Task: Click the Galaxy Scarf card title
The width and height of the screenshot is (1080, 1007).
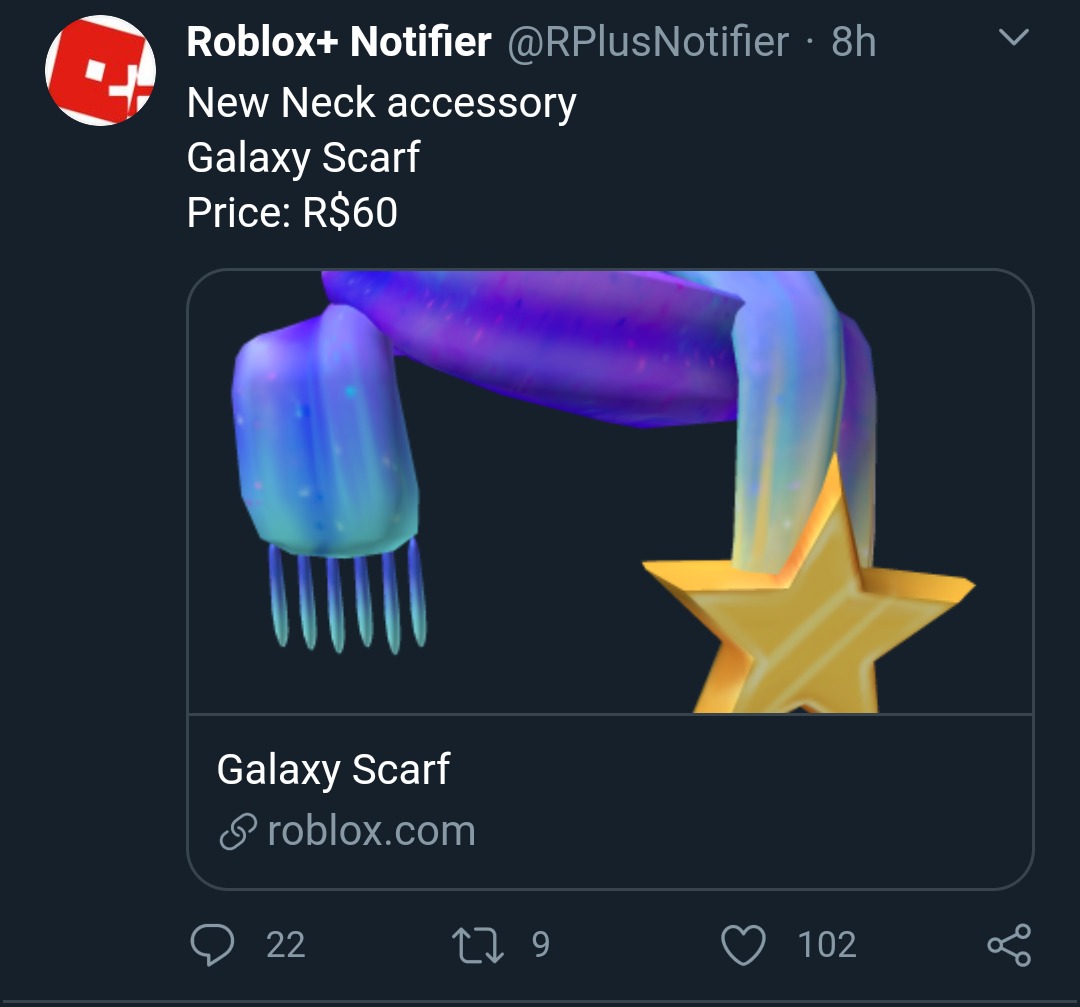Action: pos(333,770)
